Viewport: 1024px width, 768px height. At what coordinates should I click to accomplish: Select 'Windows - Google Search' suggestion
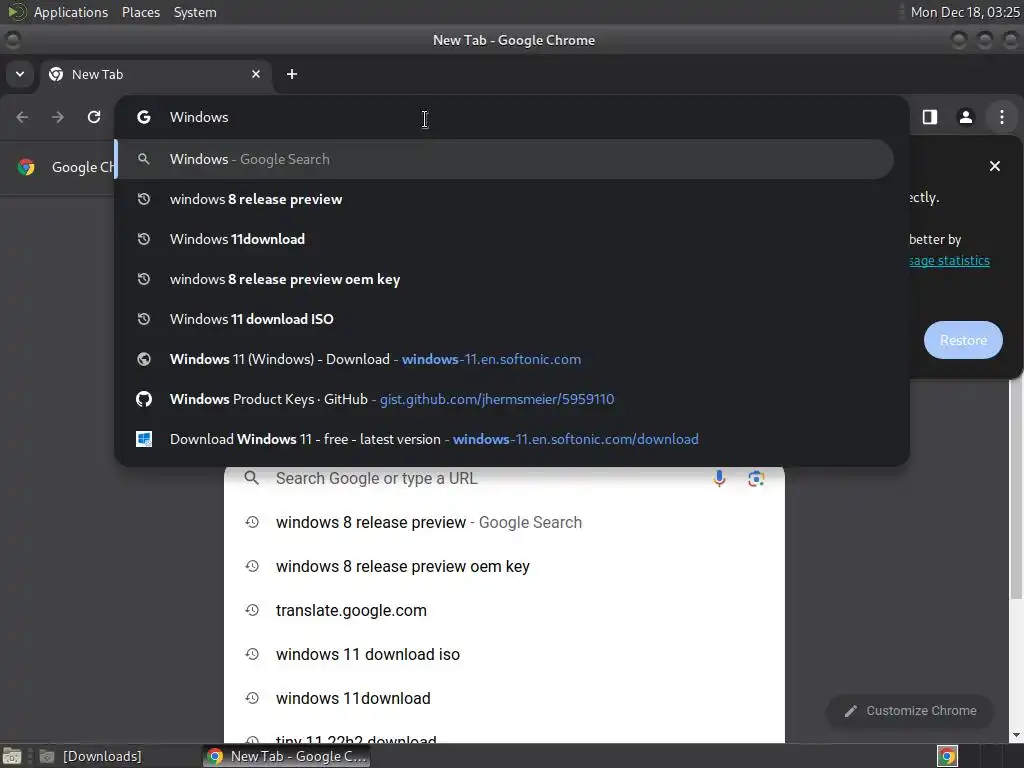[x=504, y=159]
